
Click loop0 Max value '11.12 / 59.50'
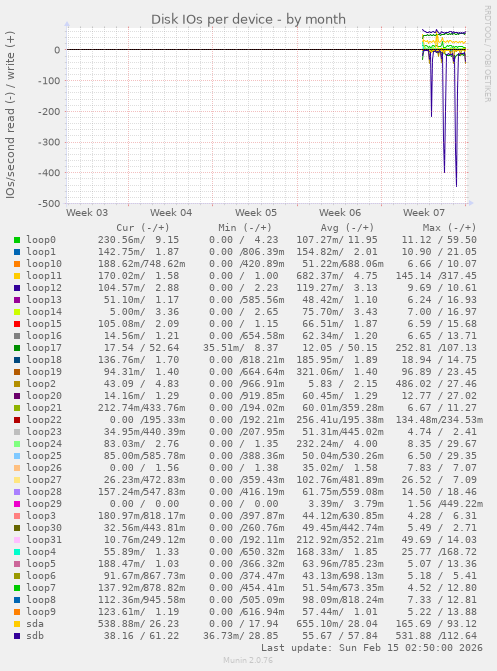[439, 240]
